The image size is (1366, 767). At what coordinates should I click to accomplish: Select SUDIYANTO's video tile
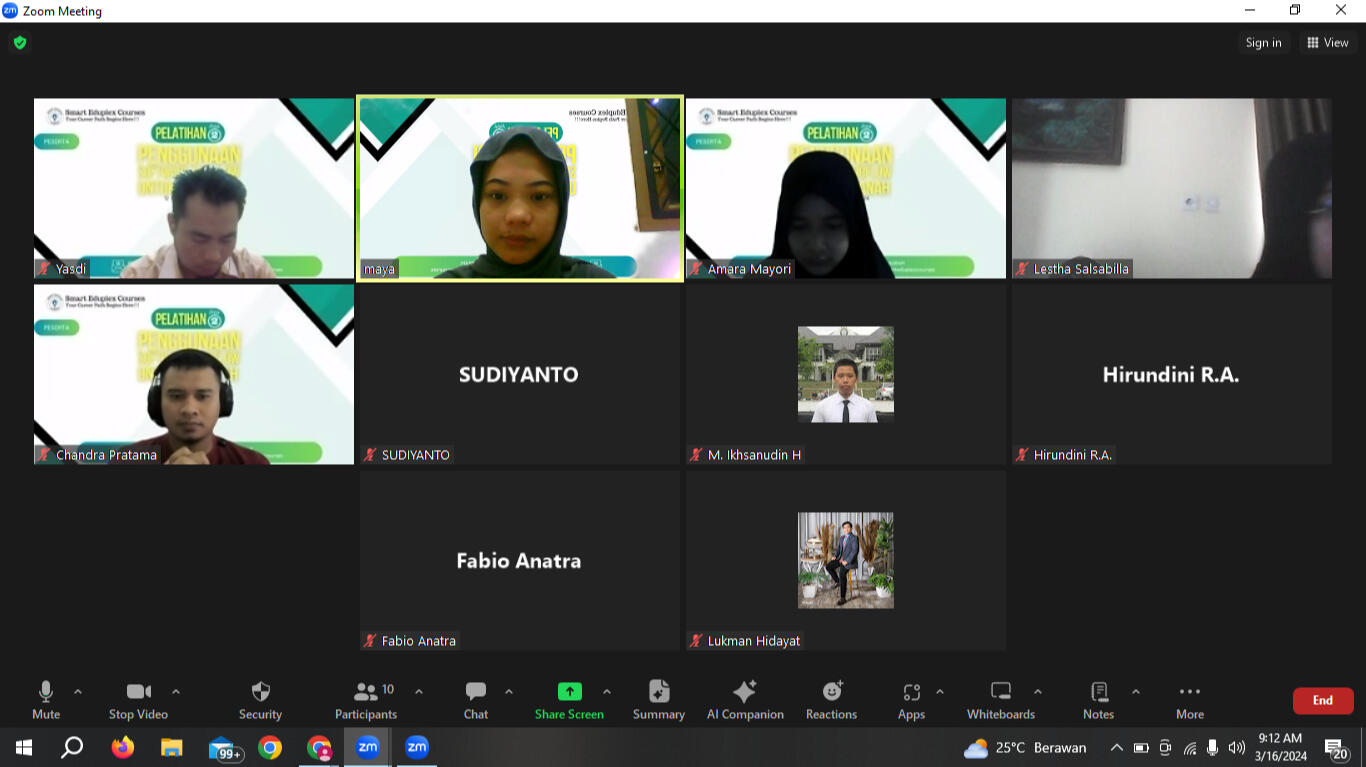[x=519, y=374]
